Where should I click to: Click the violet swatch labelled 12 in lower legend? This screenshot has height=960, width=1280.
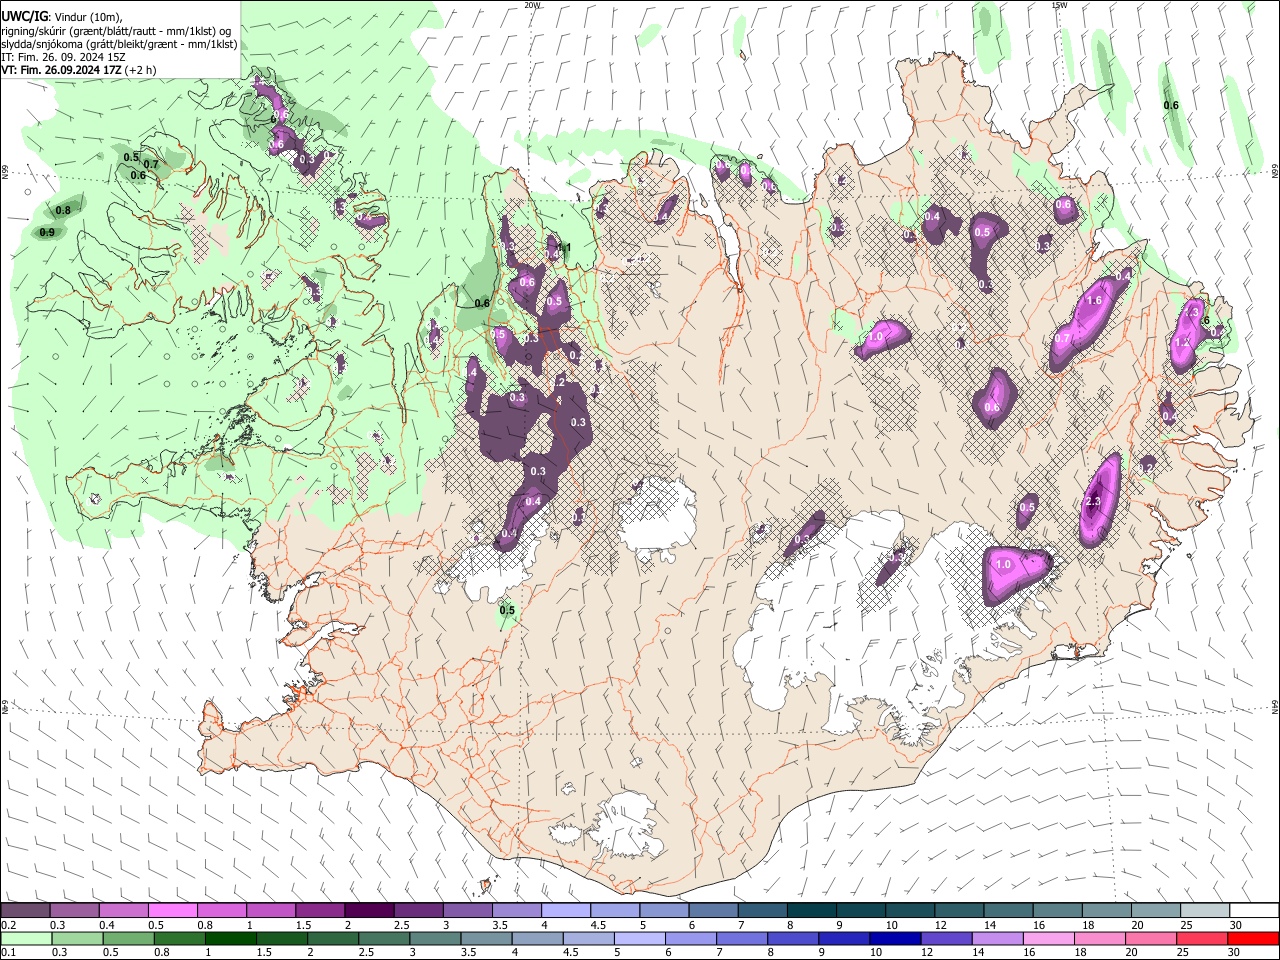[945, 938]
